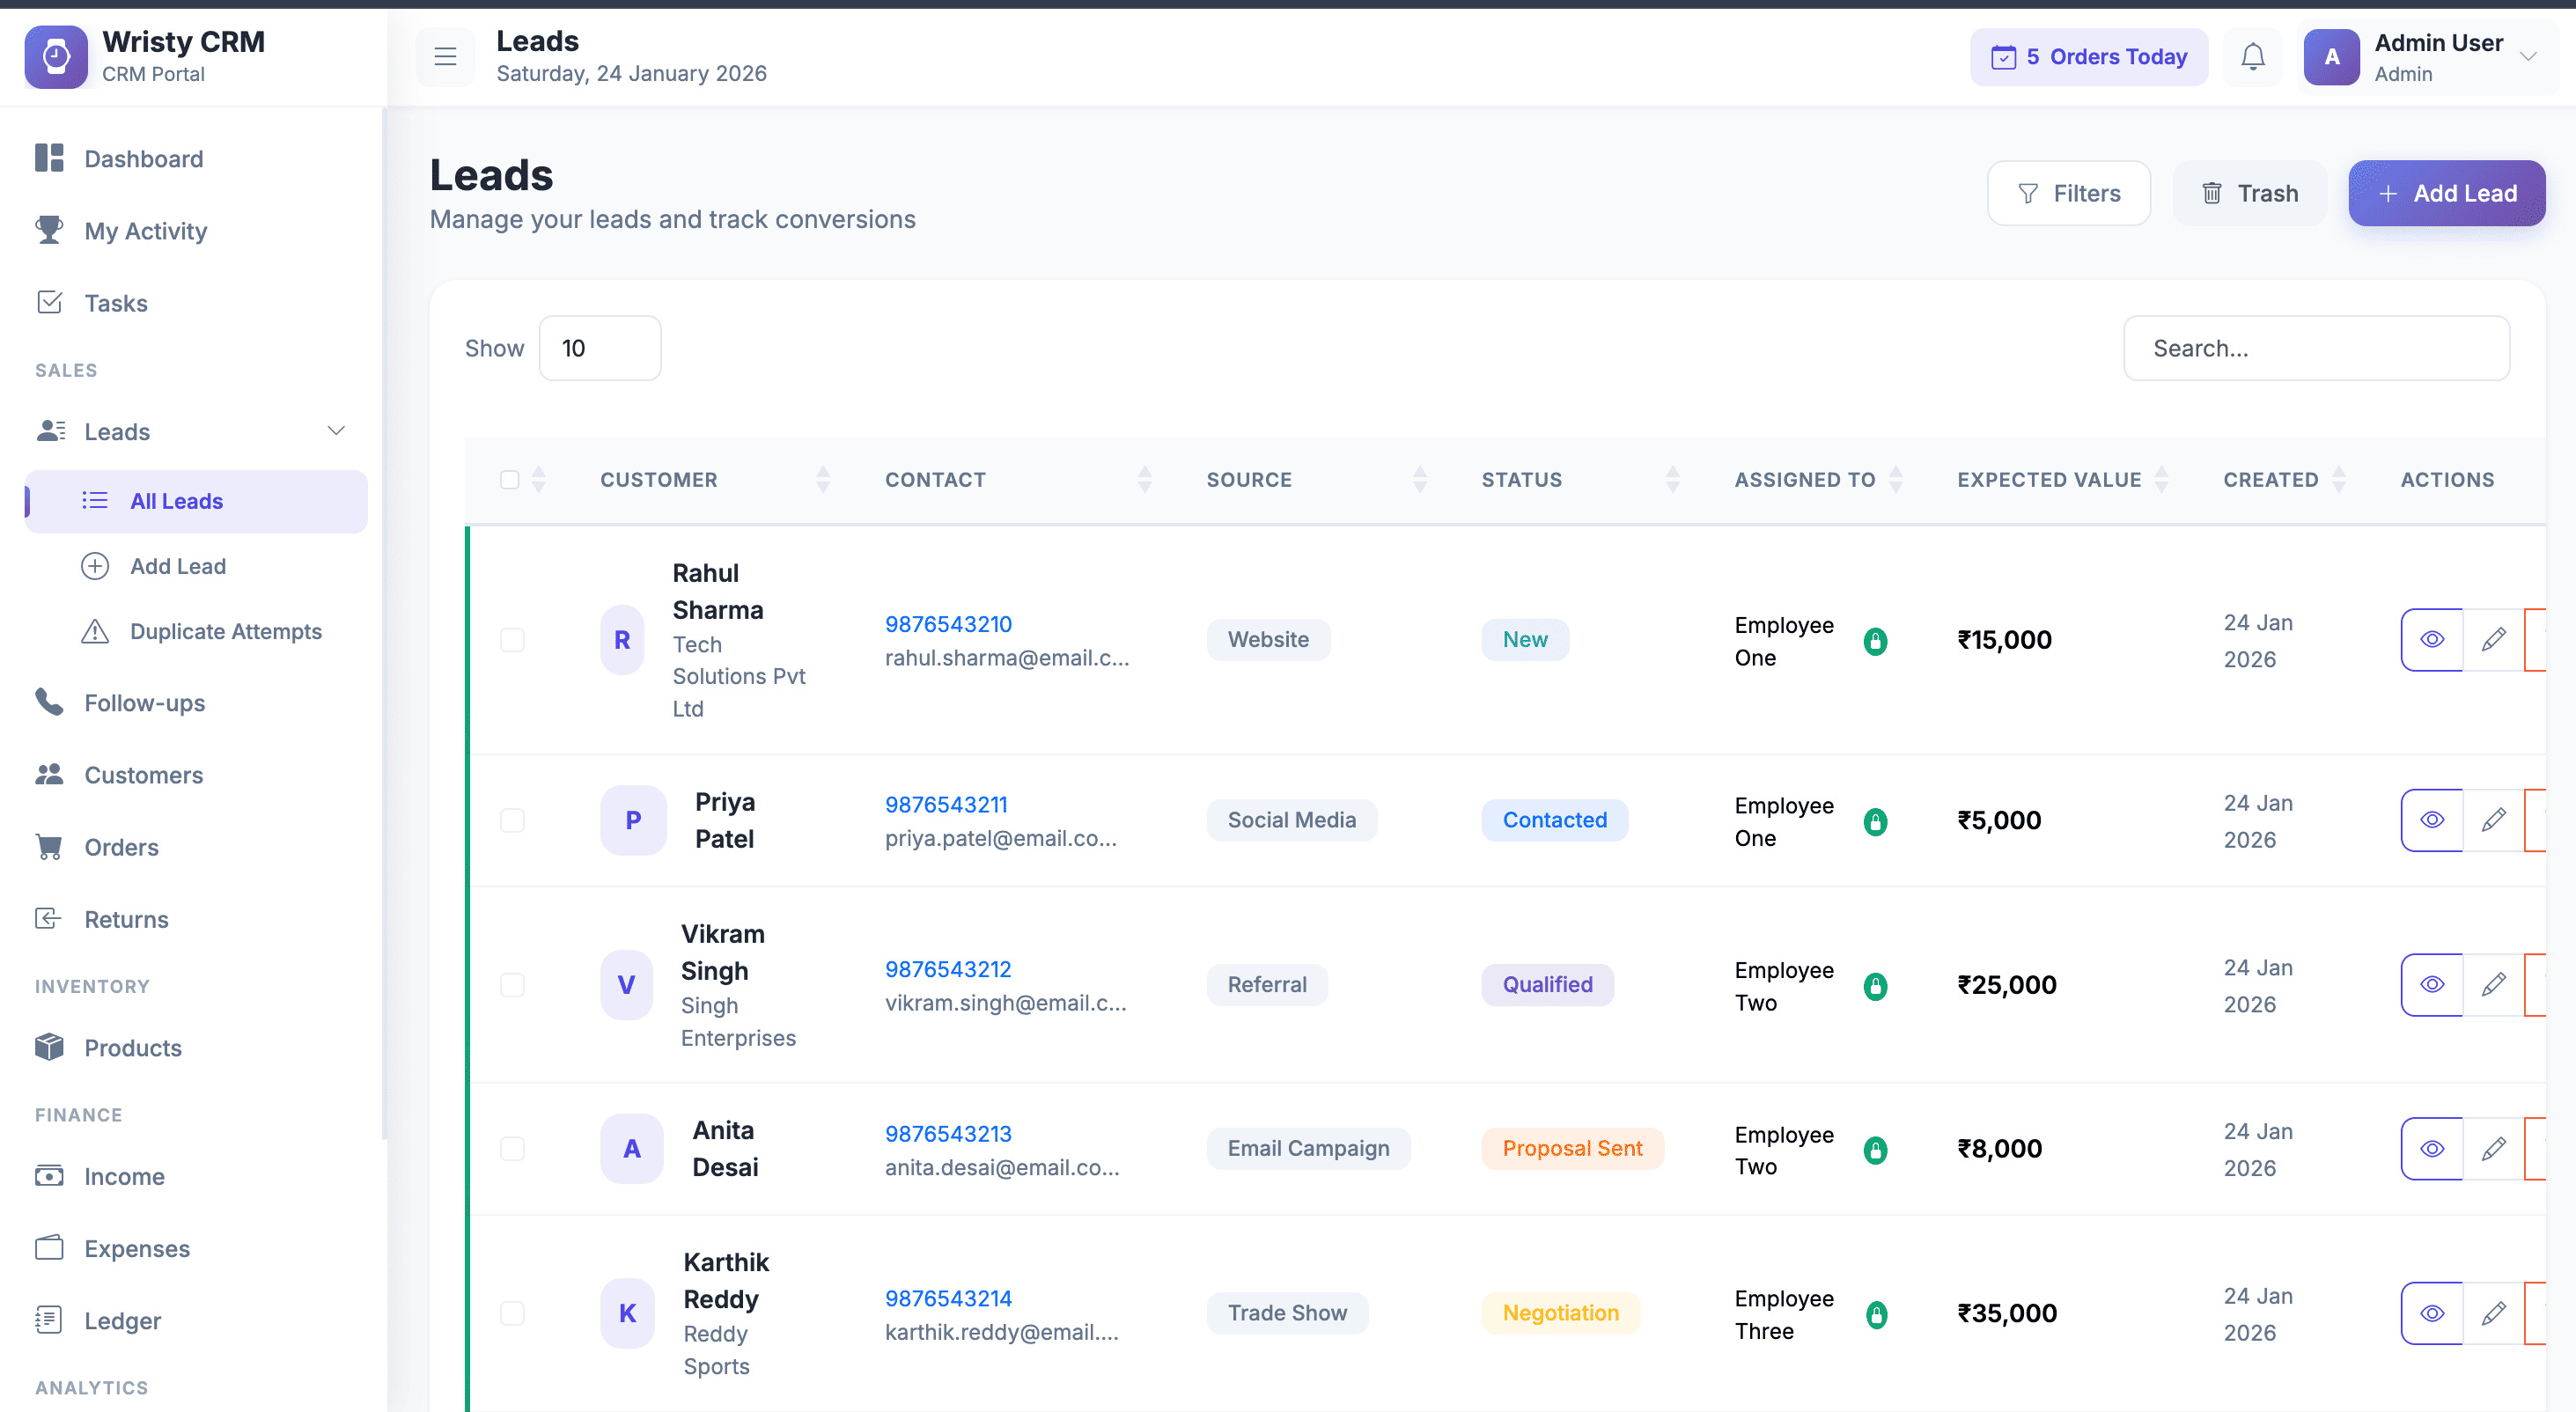Click into the Search leads field

2316,348
